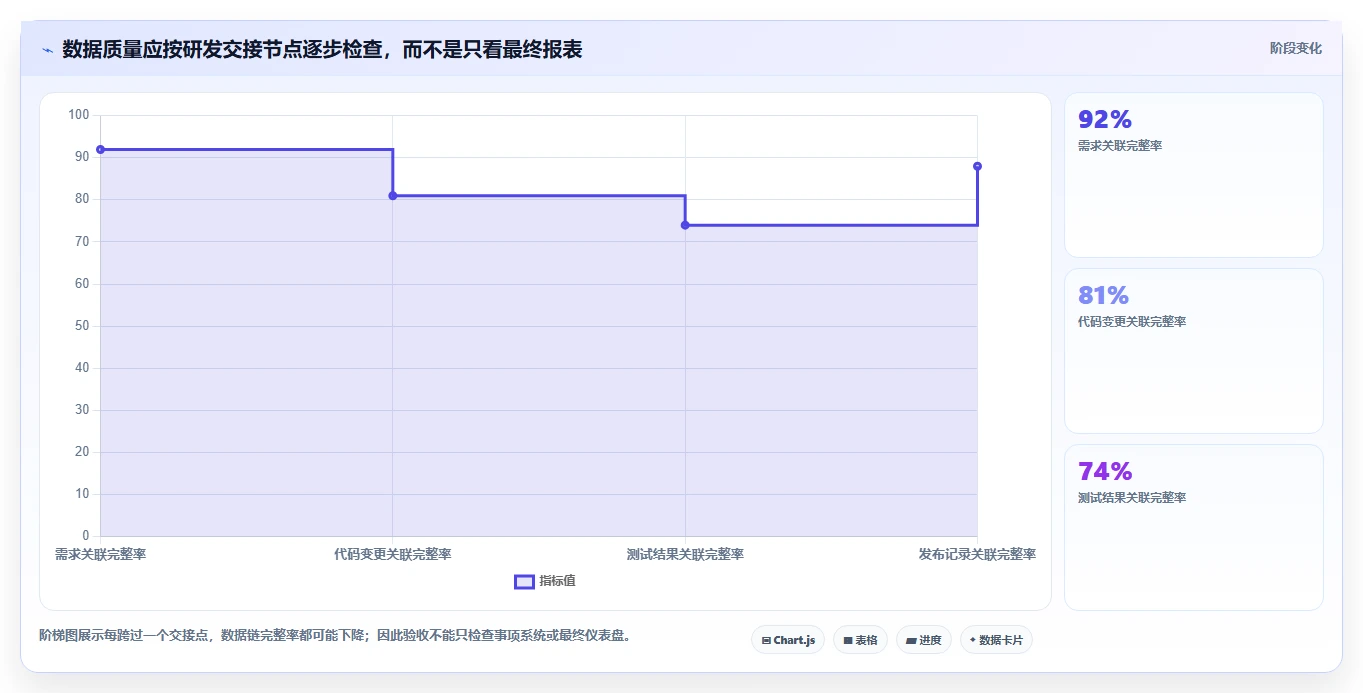The width and height of the screenshot is (1363, 693).
Task: Click the 92% metric card value
Action: click(x=1105, y=120)
